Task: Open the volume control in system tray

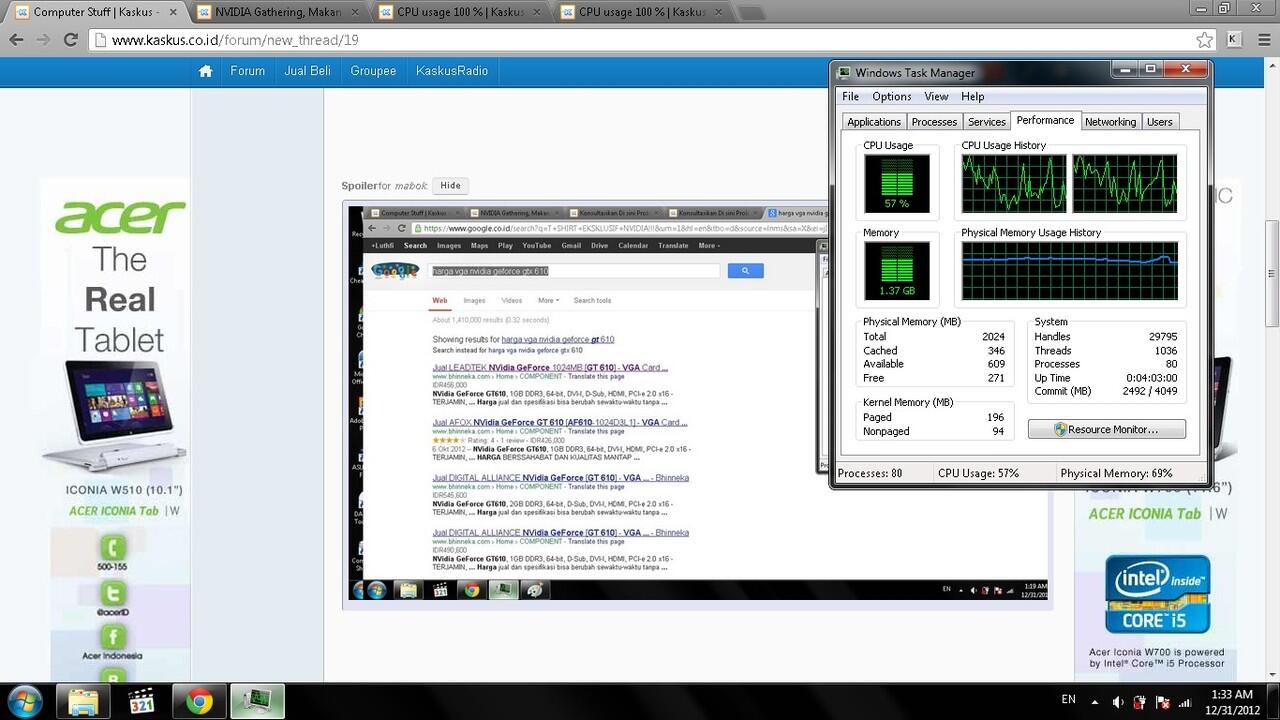Action: coord(1117,702)
